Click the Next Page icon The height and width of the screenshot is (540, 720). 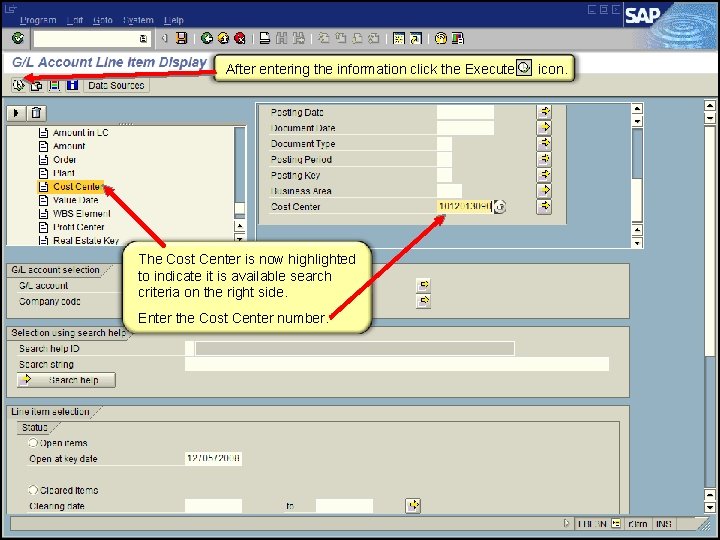(357, 38)
